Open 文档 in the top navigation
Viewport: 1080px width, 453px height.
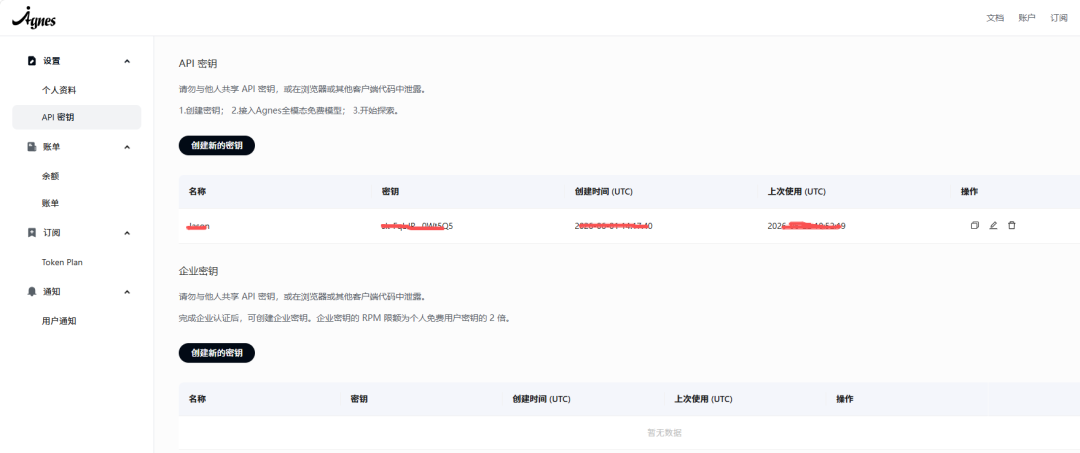pyautogui.click(x=995, y=18)
